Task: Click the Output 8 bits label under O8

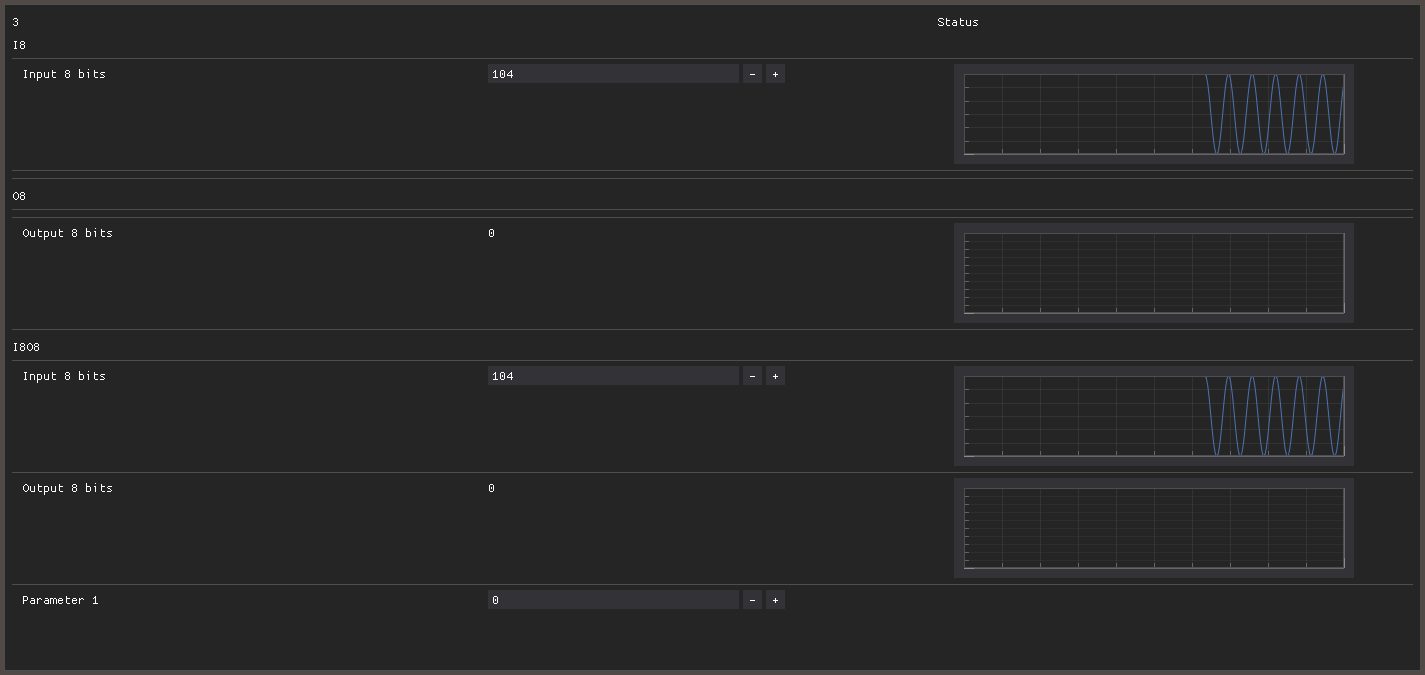Action: (67, 233)
